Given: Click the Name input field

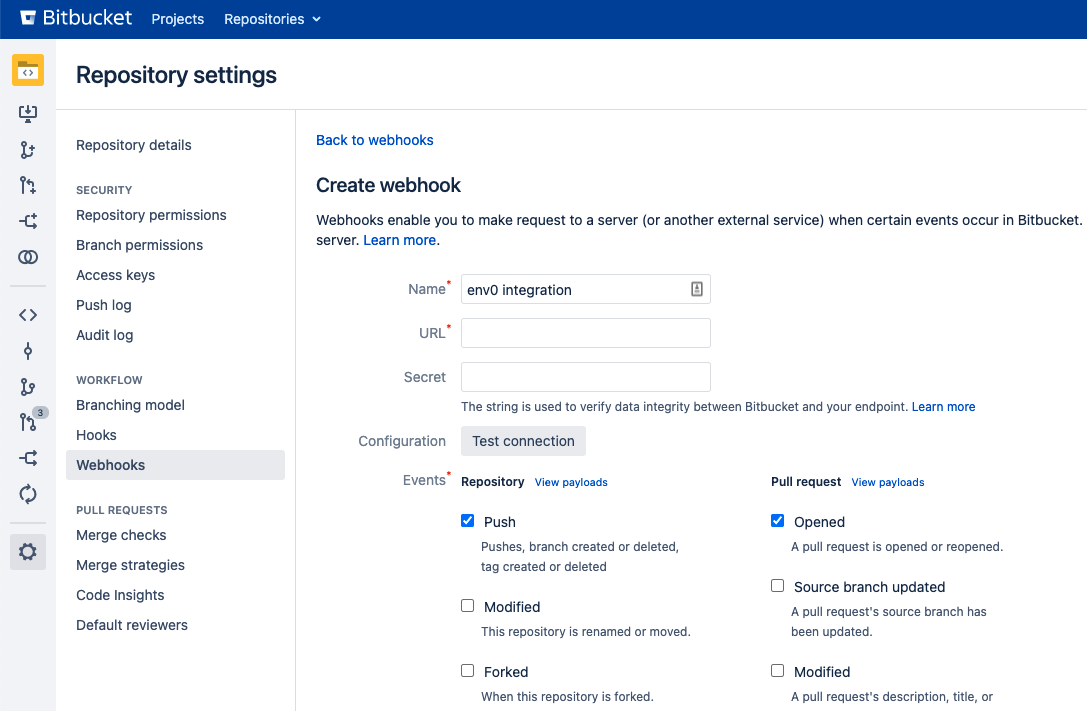Looking at the screenshot, I should (586, 289).
